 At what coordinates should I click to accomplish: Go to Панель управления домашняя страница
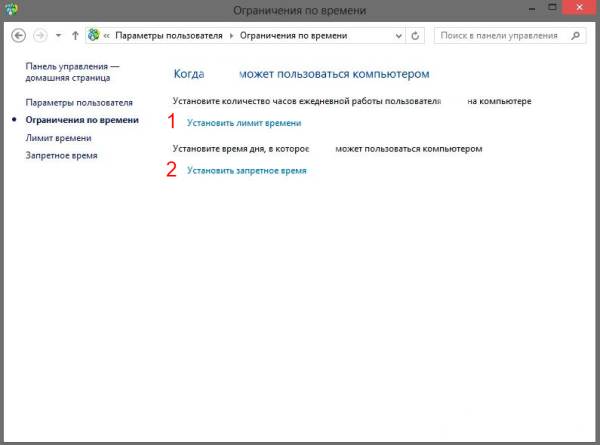[x=72, y=74]
